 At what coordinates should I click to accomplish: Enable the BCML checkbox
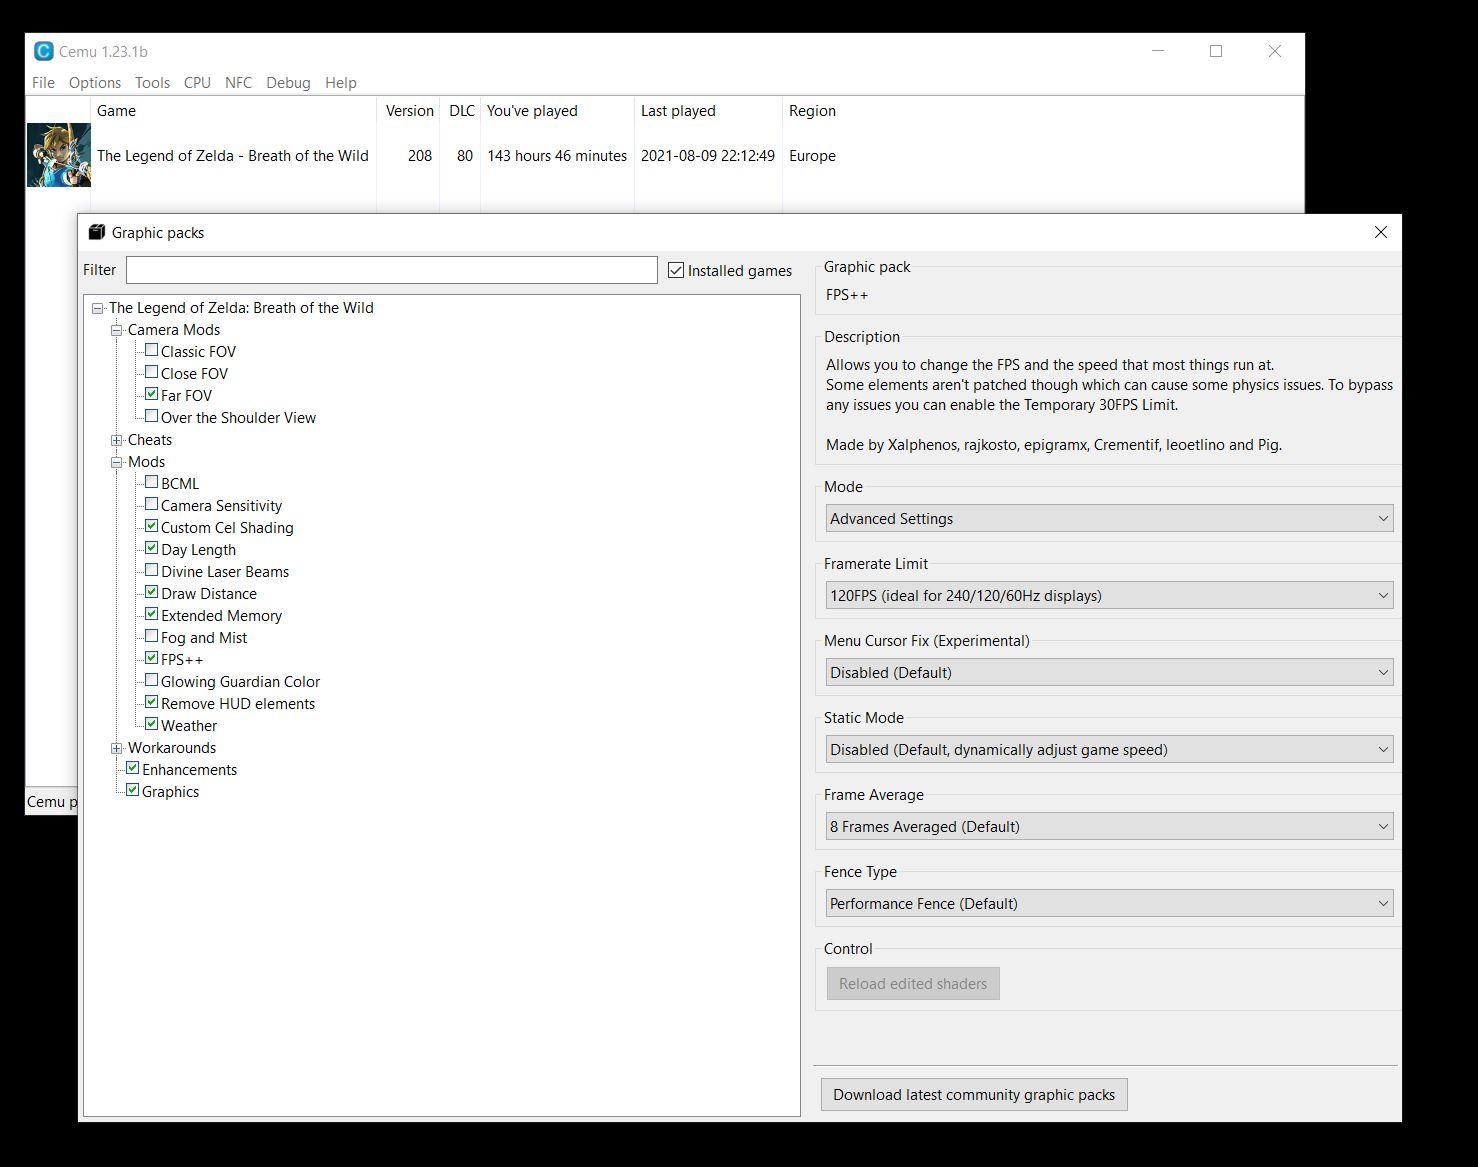pyautogui.click(x=151, y=482)
